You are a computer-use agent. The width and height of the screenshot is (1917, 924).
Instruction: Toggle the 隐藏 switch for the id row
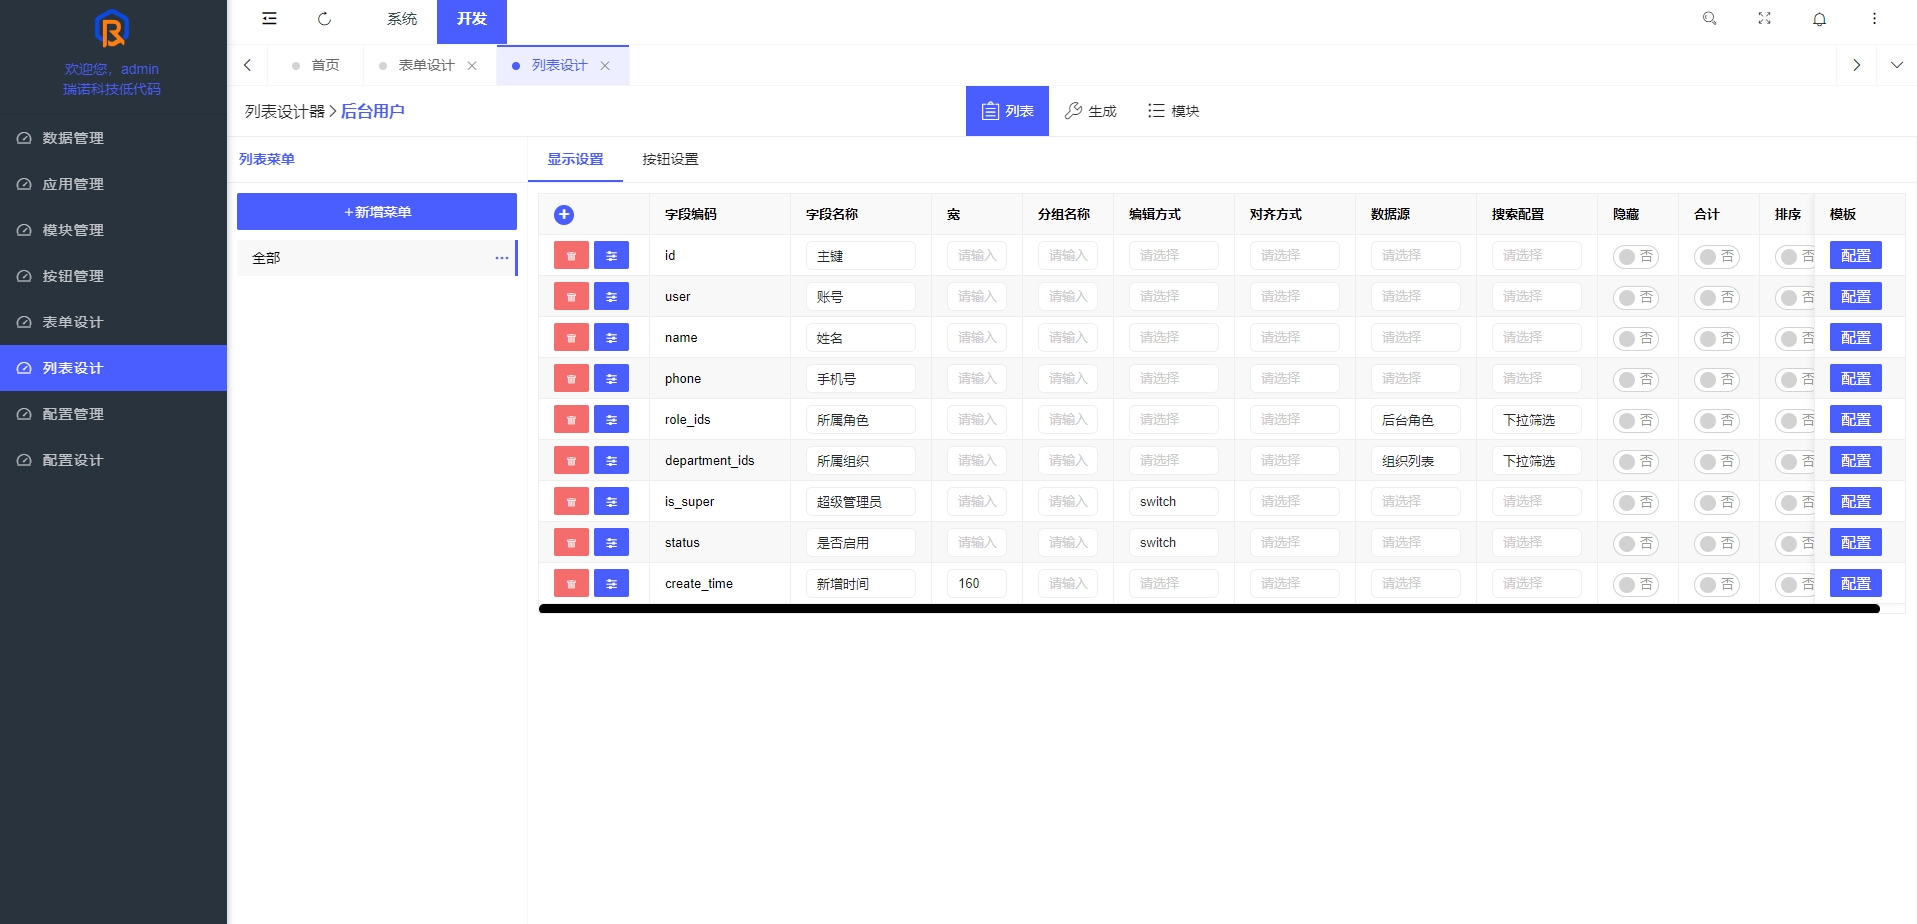tap(1635, 257)
